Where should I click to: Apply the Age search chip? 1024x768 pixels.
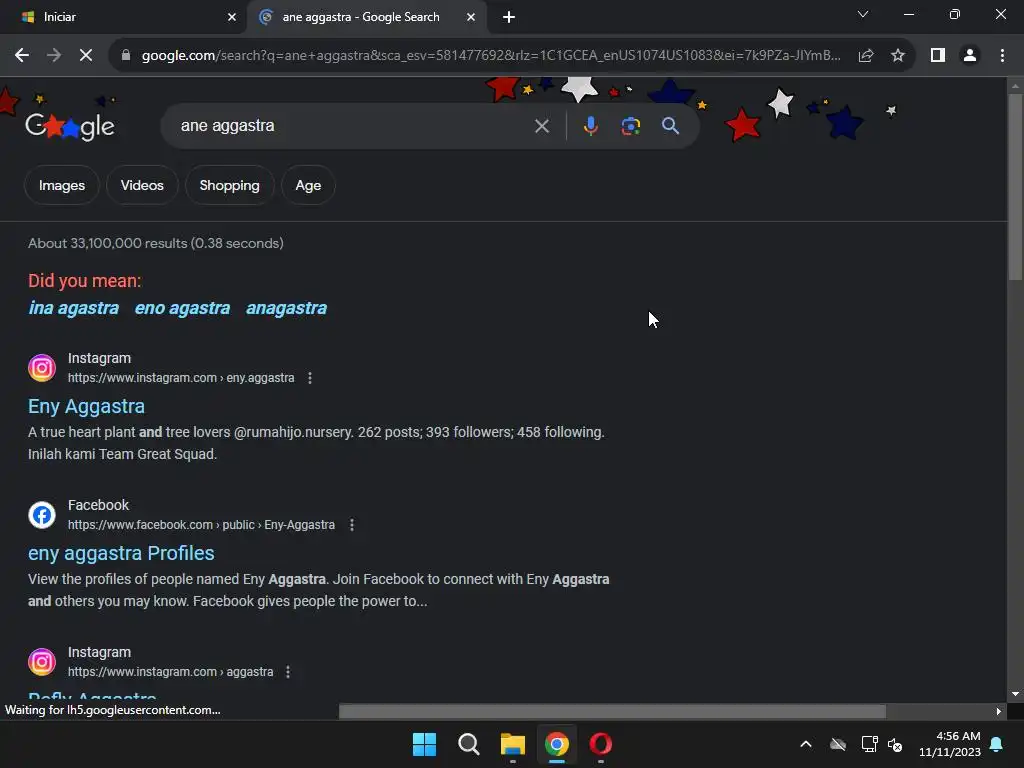[x=308, y=185]
